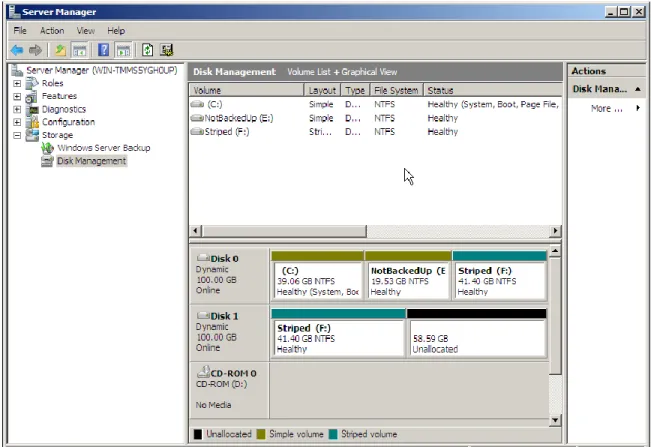Click the gray Forward arrow in toolbar
The height and width of the screenshot is (447, 651).
coord(36,51)
